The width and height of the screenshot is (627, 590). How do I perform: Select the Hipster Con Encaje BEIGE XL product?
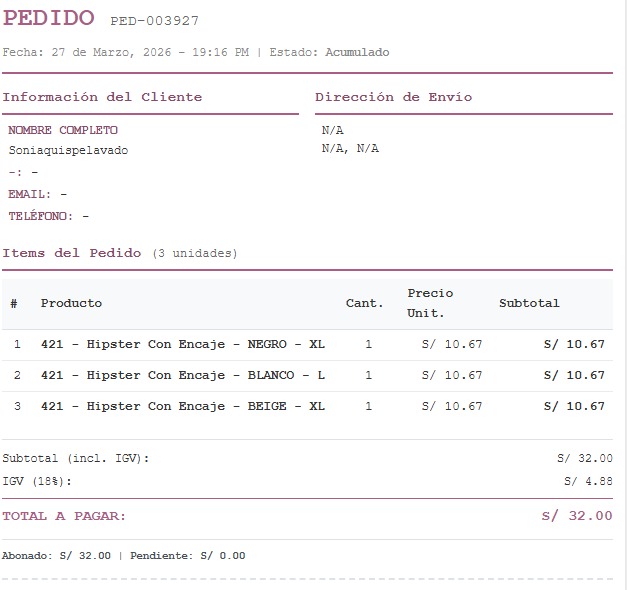[x=182, y=406]
